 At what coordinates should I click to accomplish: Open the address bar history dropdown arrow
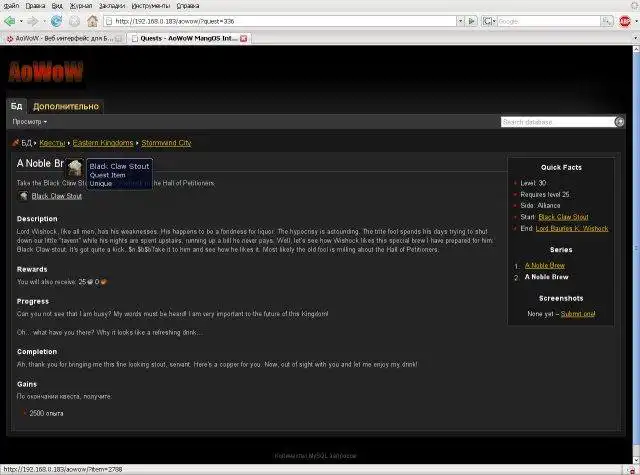pyautogui.click(x=460, y=21)
